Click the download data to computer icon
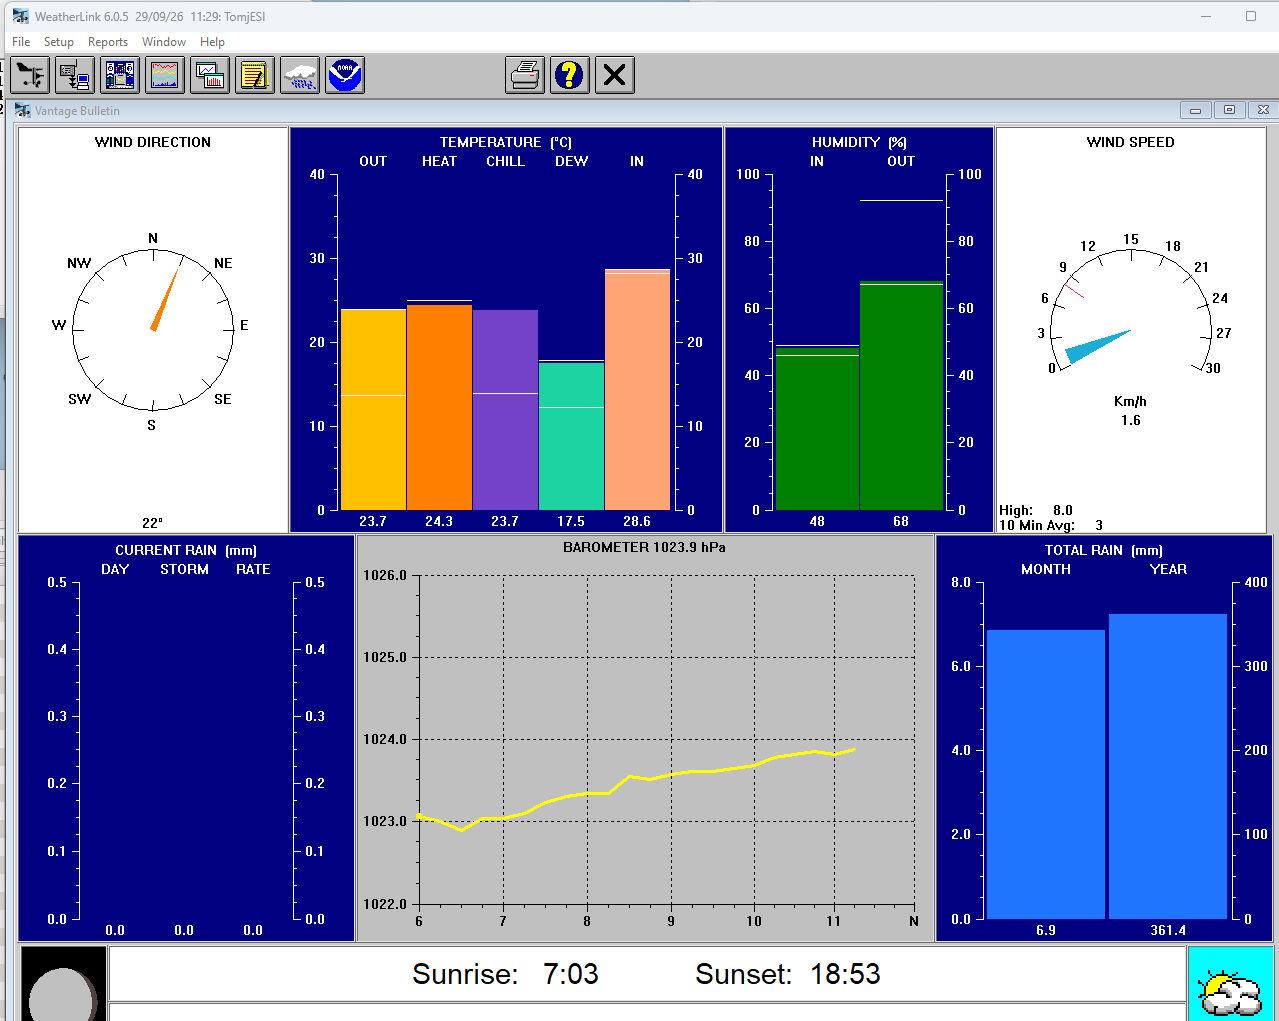Viewport: 1279px width, 1021px height. pos(75,75)
